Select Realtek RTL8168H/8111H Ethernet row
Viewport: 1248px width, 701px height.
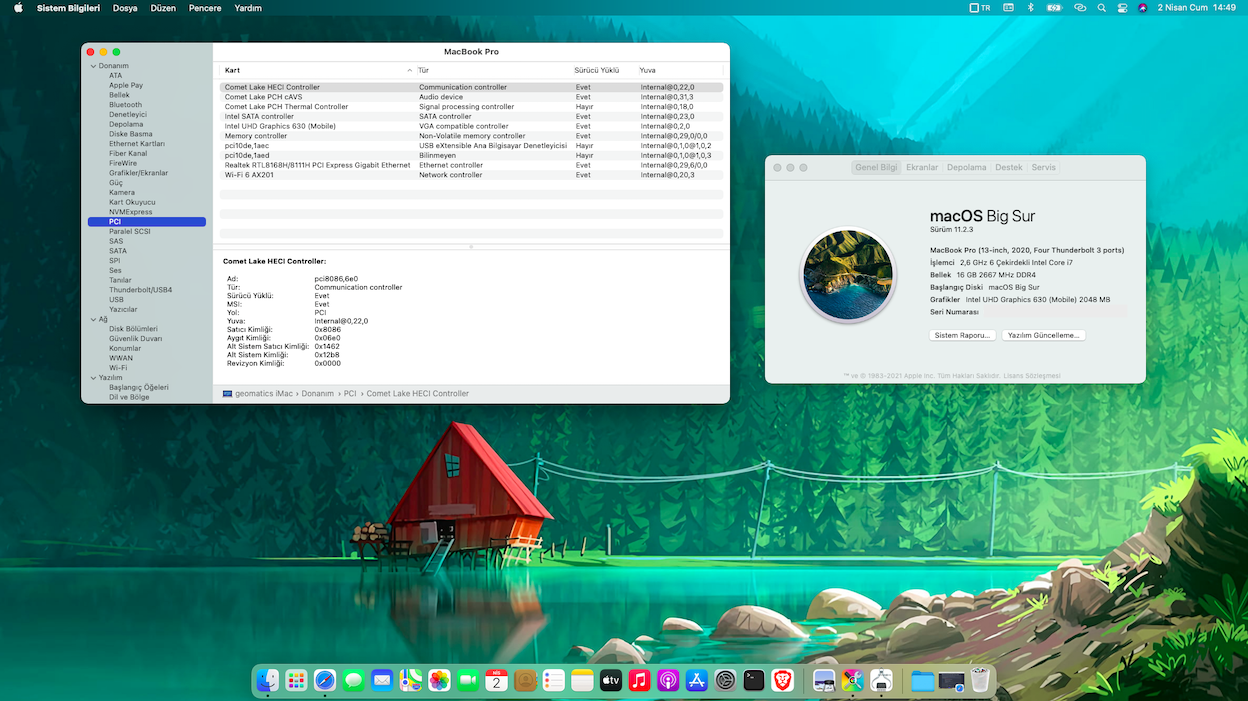point(471,165)
